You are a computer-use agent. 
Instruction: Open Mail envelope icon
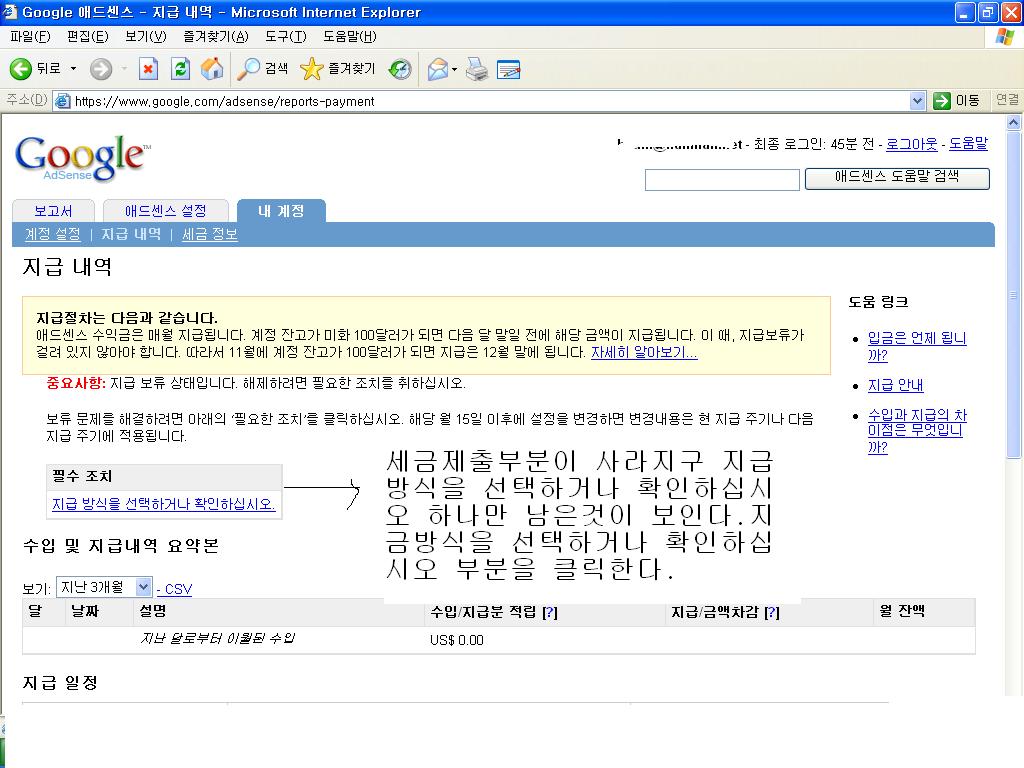point(438,69)
